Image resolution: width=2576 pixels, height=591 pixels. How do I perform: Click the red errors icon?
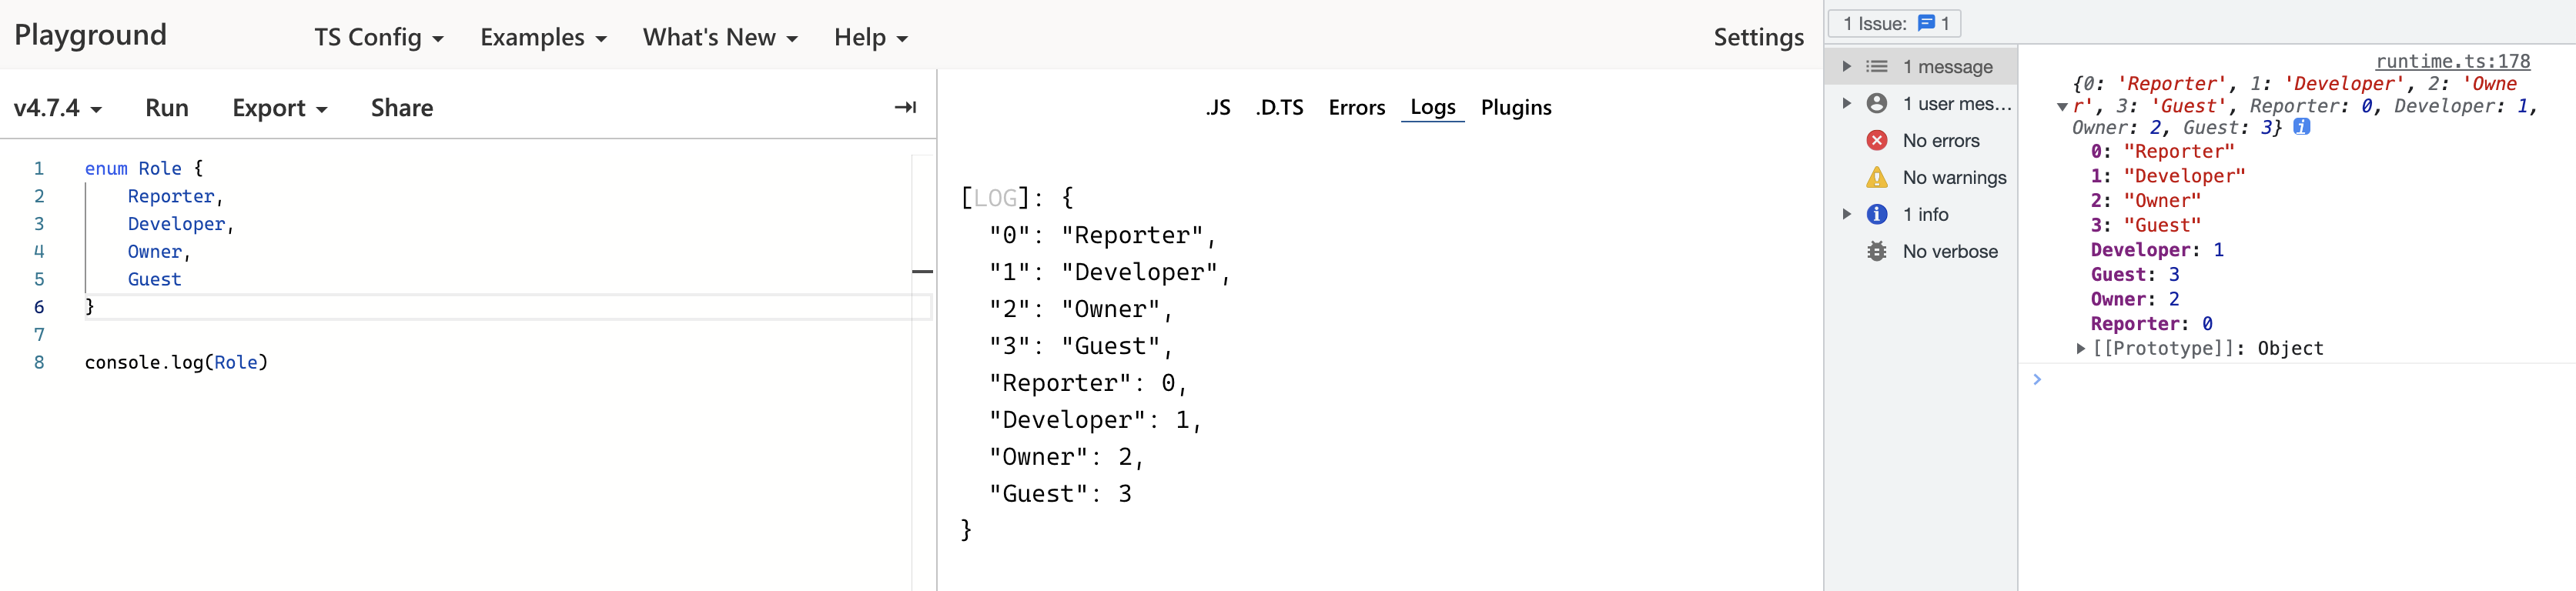(1877, 141)
